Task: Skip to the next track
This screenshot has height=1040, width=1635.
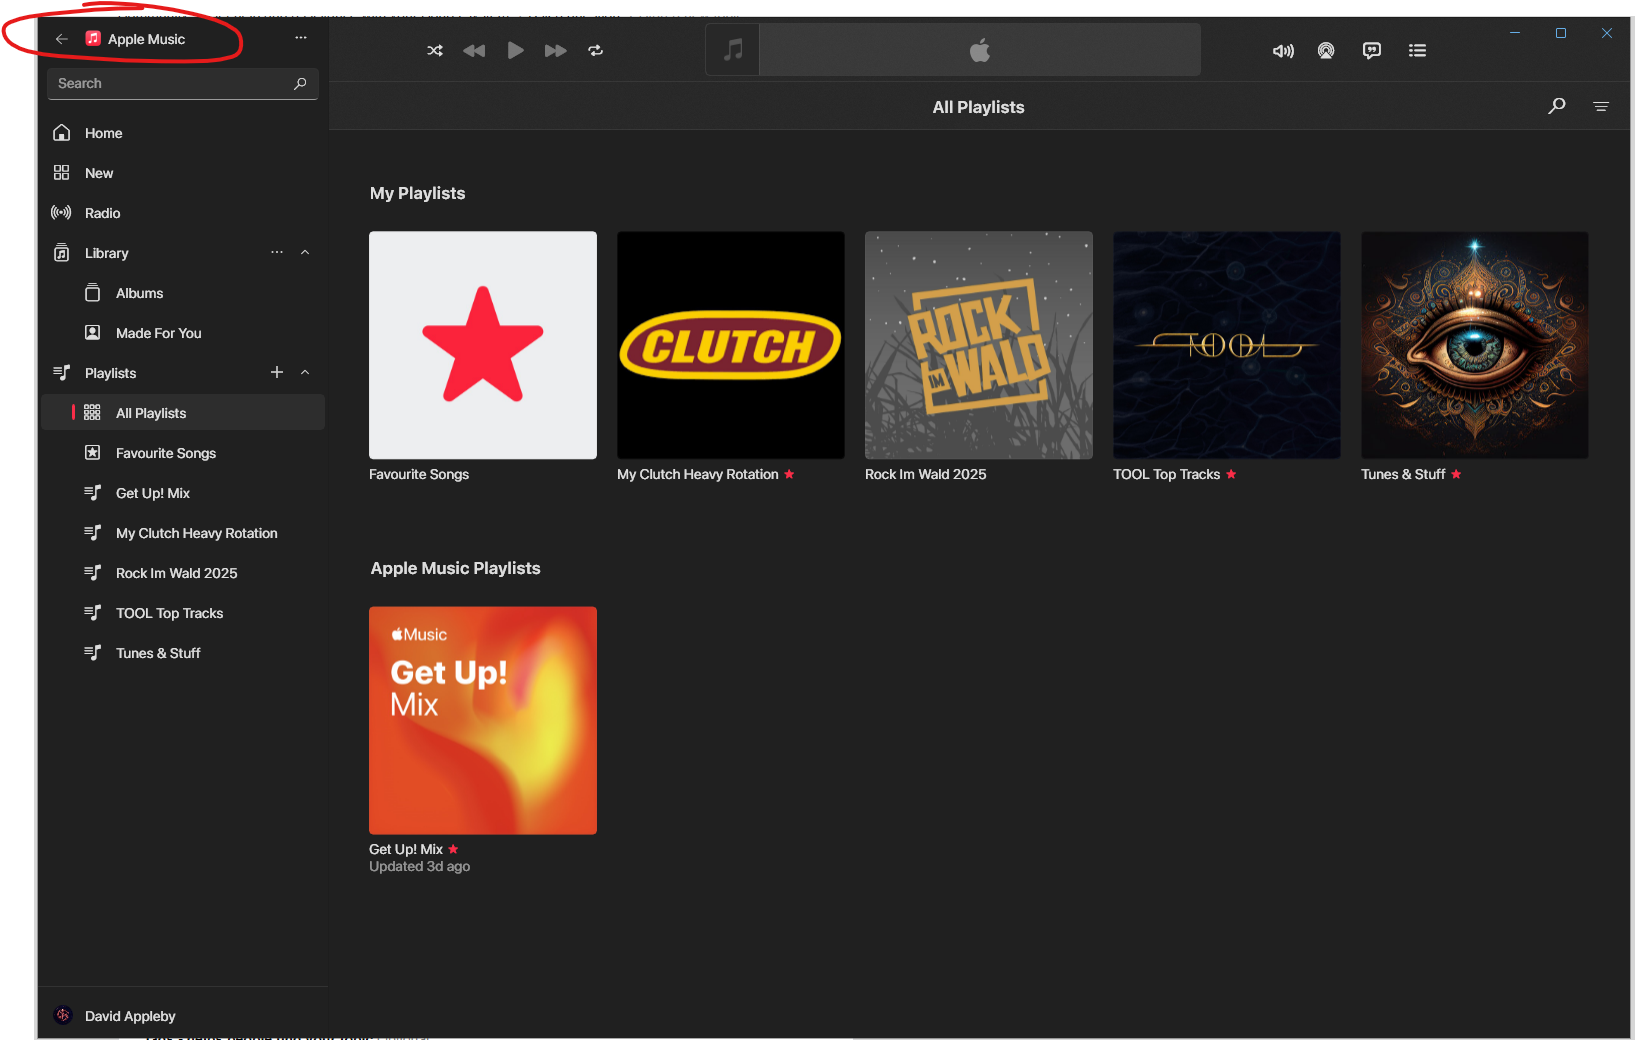Action: click(x=556, y=51)
